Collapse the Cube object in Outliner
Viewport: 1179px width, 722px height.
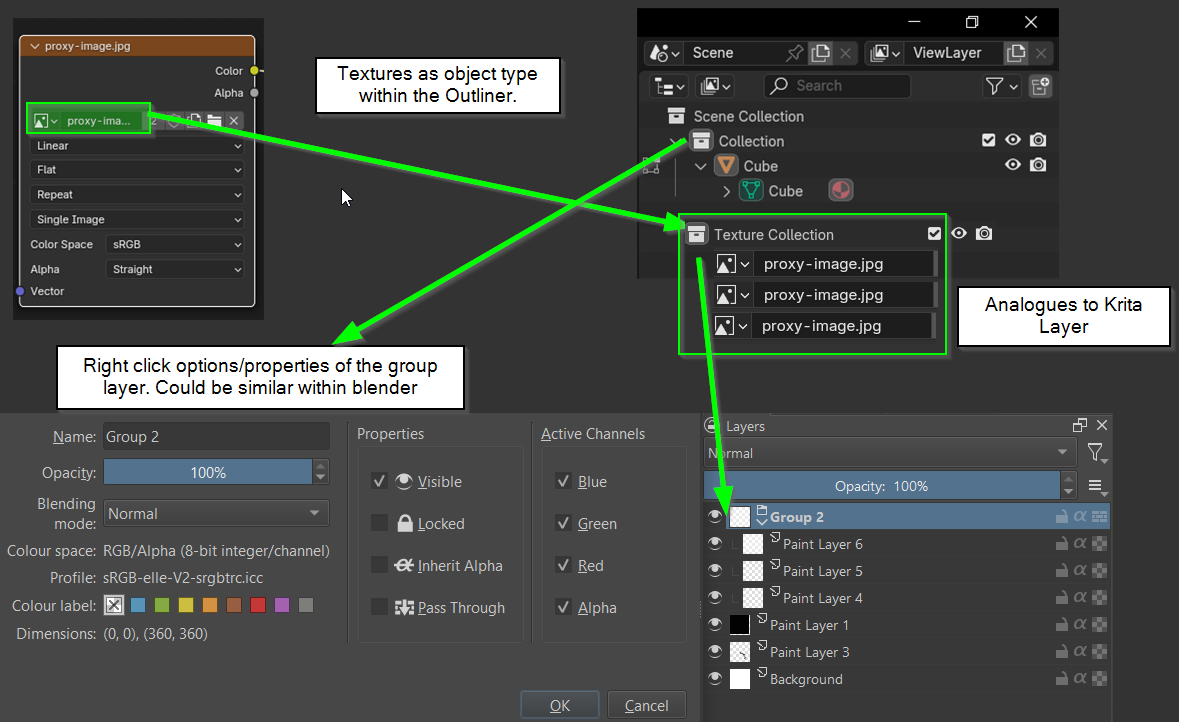click(700, 166)
